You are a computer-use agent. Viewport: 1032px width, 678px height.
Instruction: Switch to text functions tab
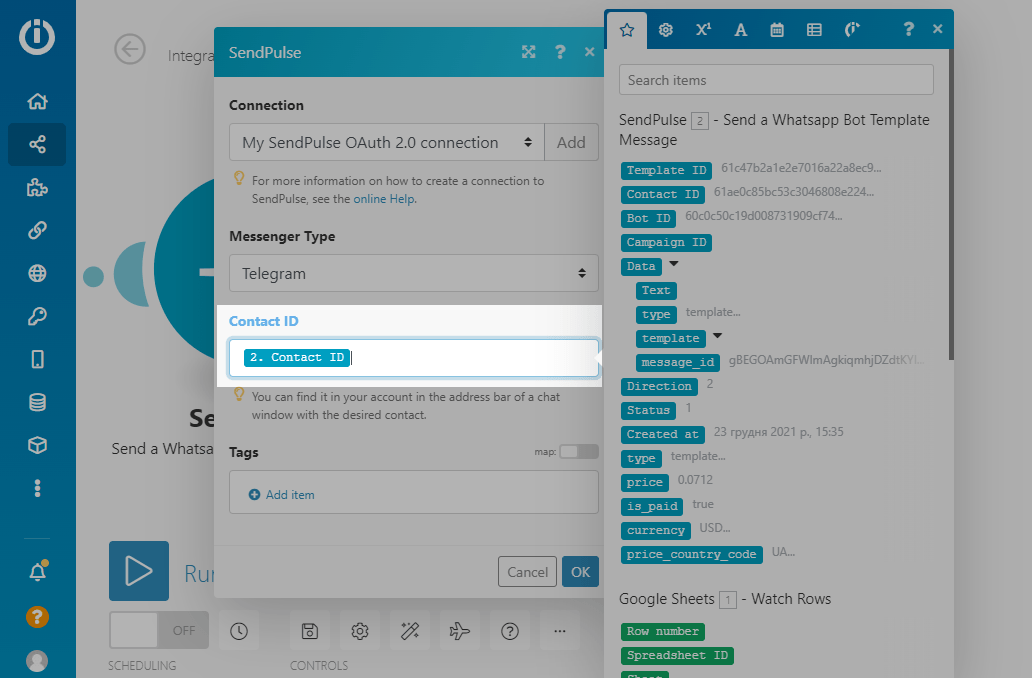(x=740, y=30)
